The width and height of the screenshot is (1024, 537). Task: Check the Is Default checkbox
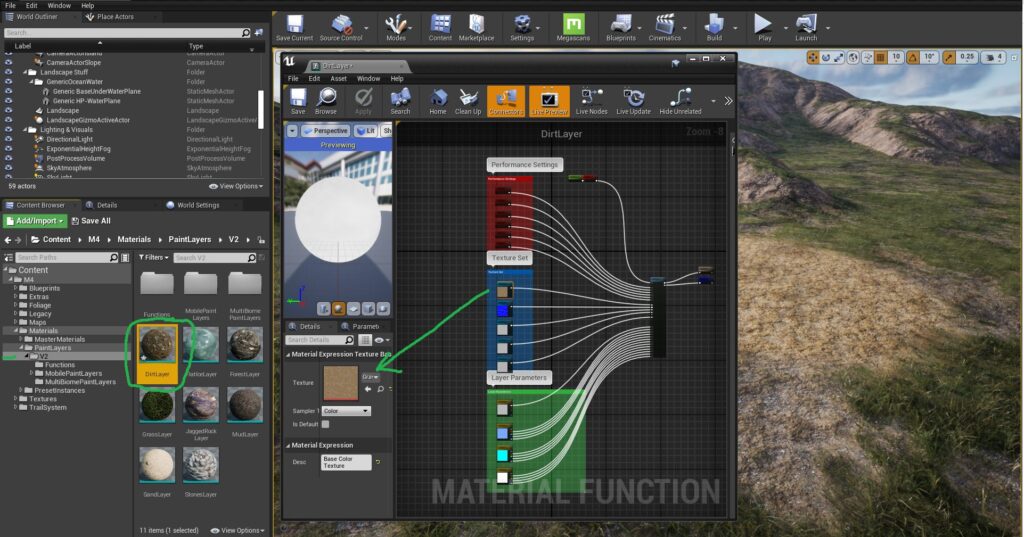coord(325,424)
